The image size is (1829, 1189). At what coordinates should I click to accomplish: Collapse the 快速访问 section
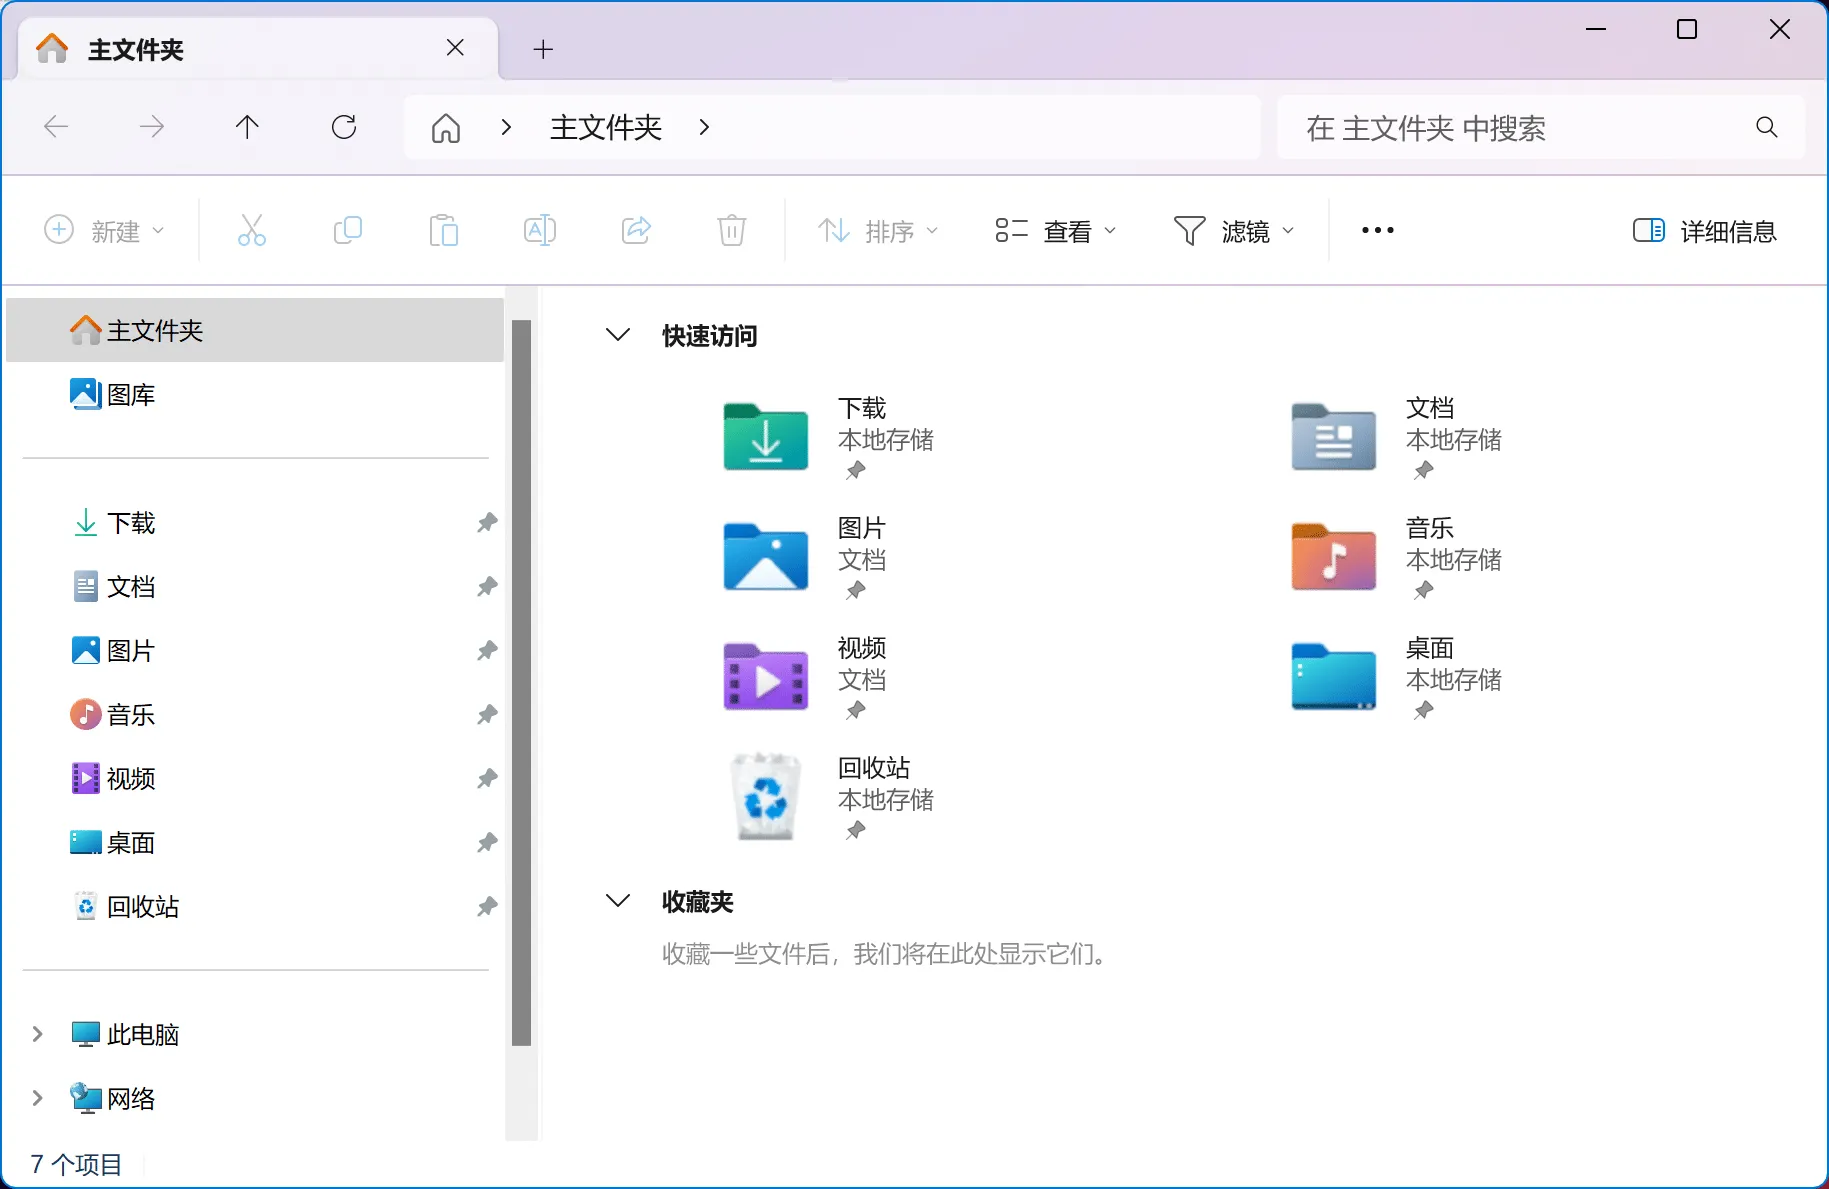tap(618, 335)
